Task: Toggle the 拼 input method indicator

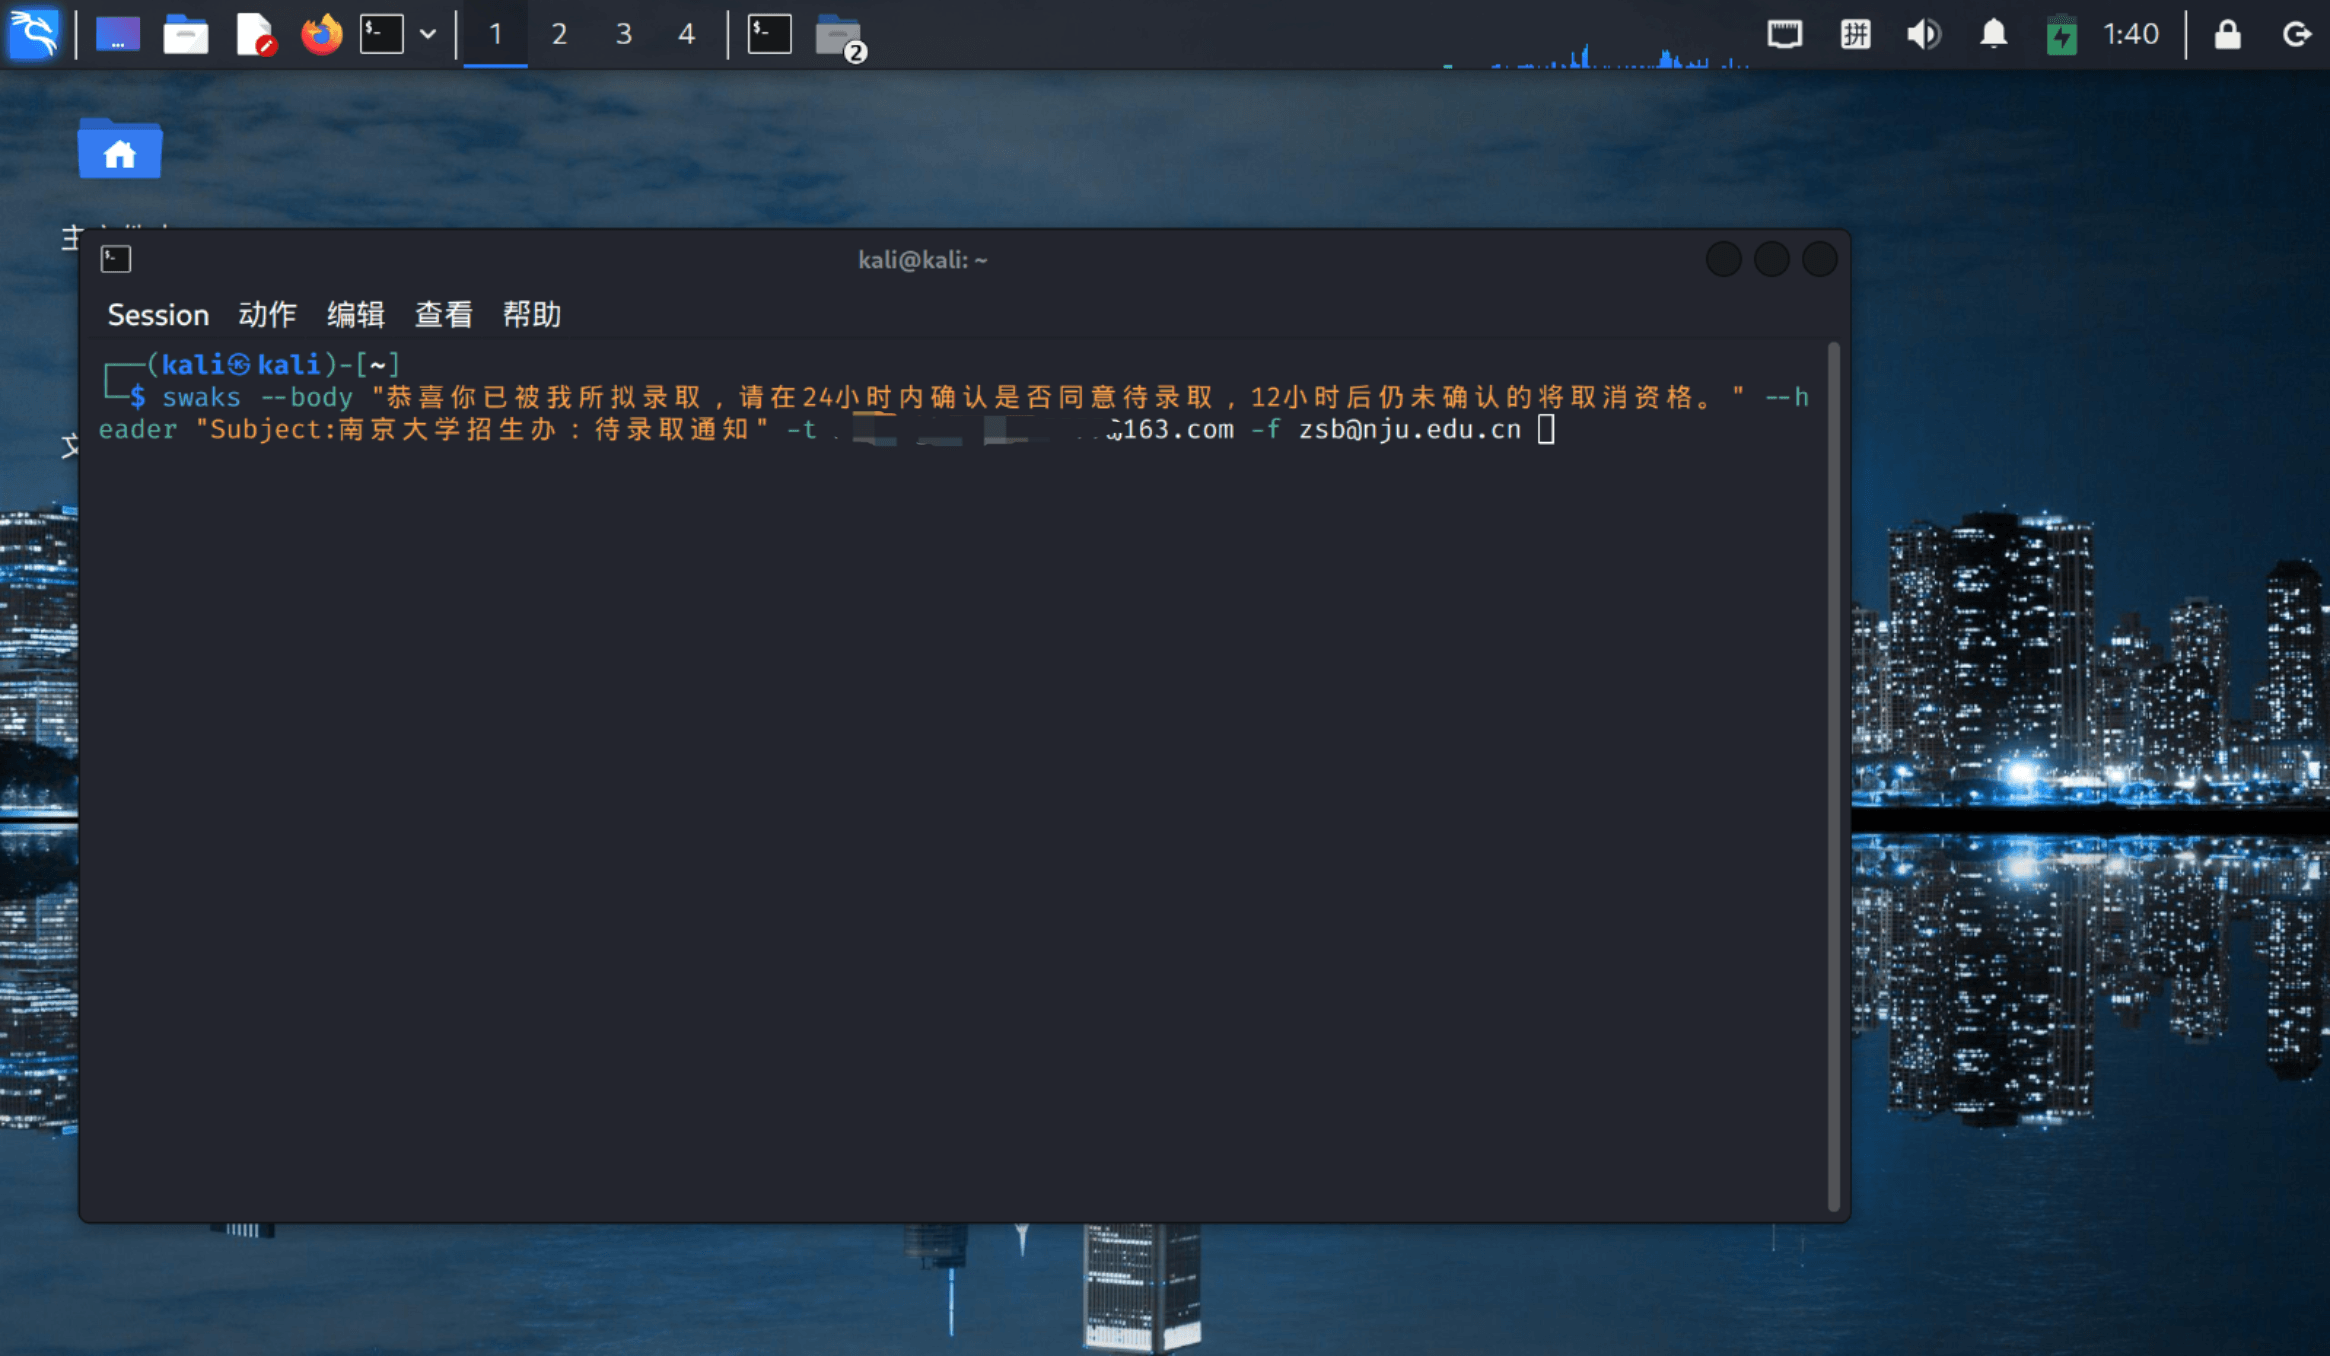Action: click(1855, 34)
